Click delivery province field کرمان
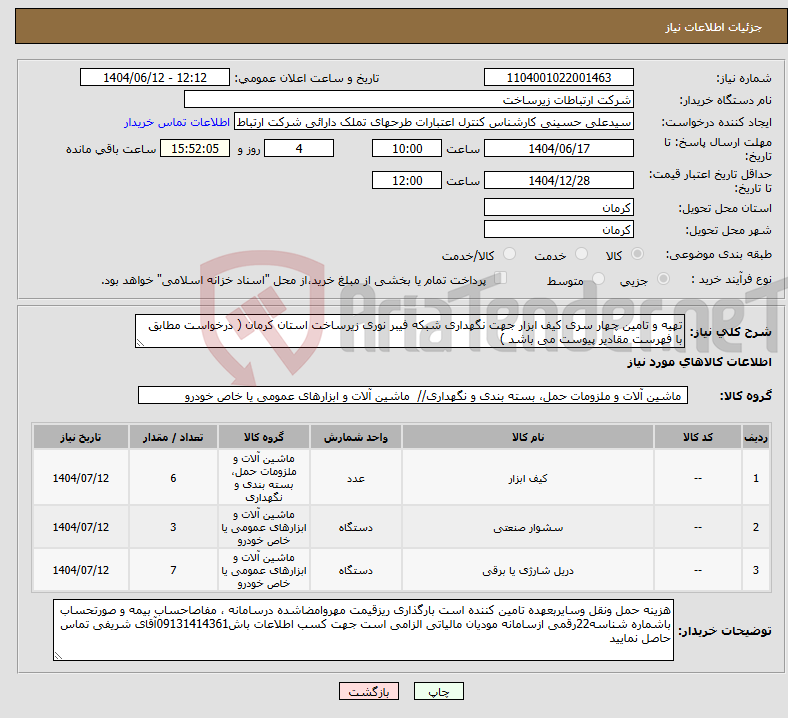The height and width of the screenshot is (718, 788). coord(558,208)
